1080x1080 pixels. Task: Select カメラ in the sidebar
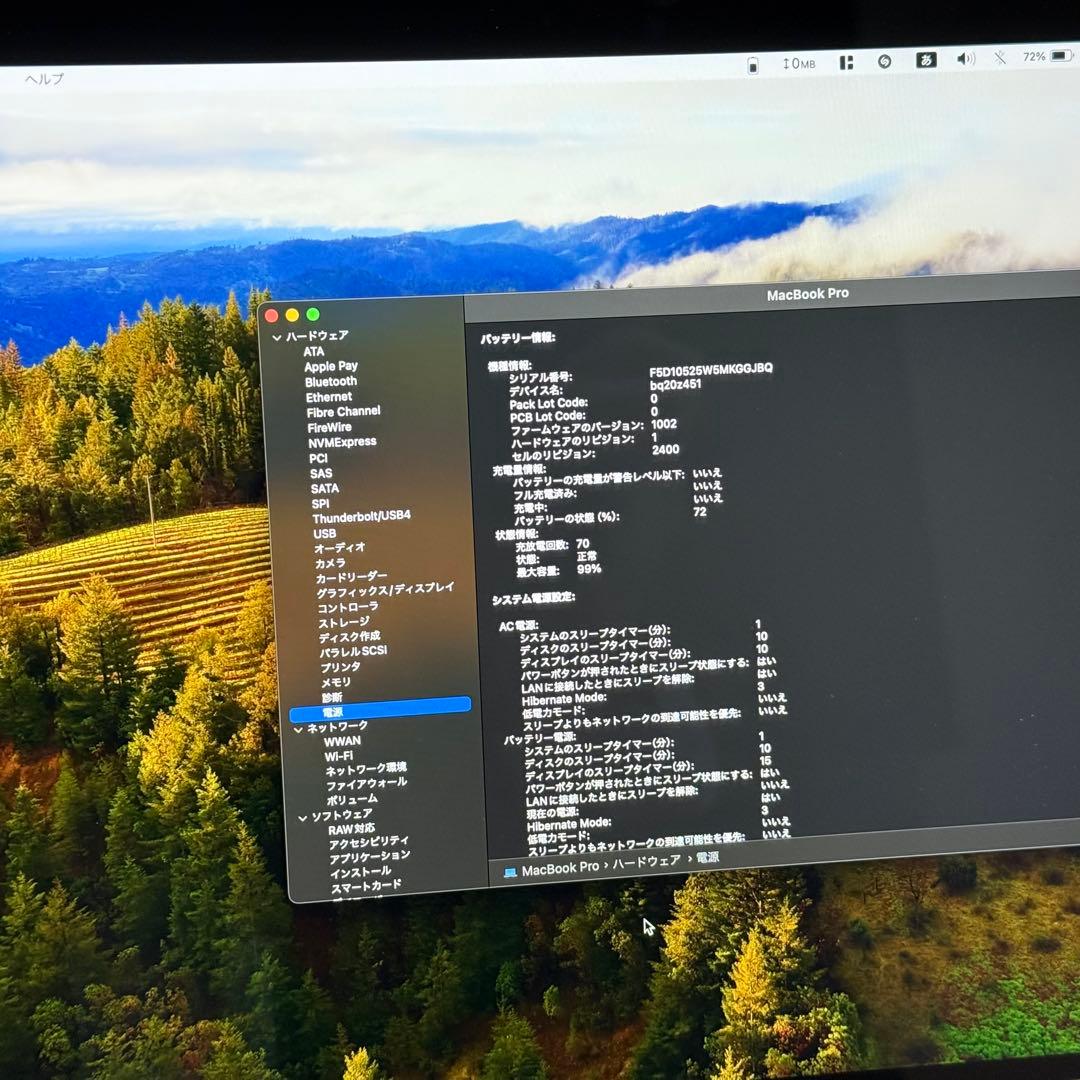330,563
